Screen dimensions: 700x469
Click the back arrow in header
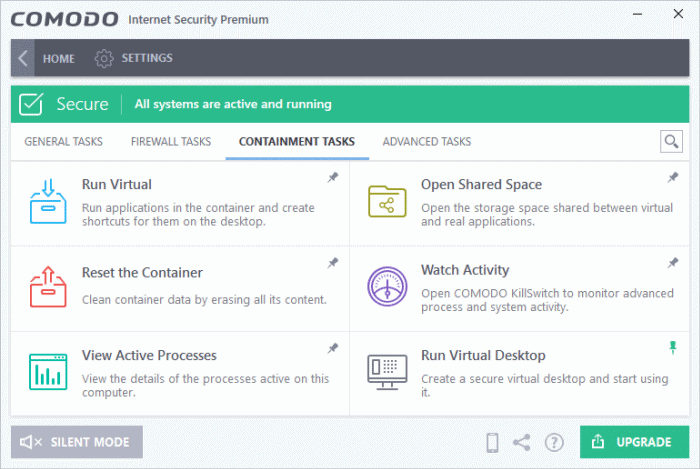click(23, 58)
